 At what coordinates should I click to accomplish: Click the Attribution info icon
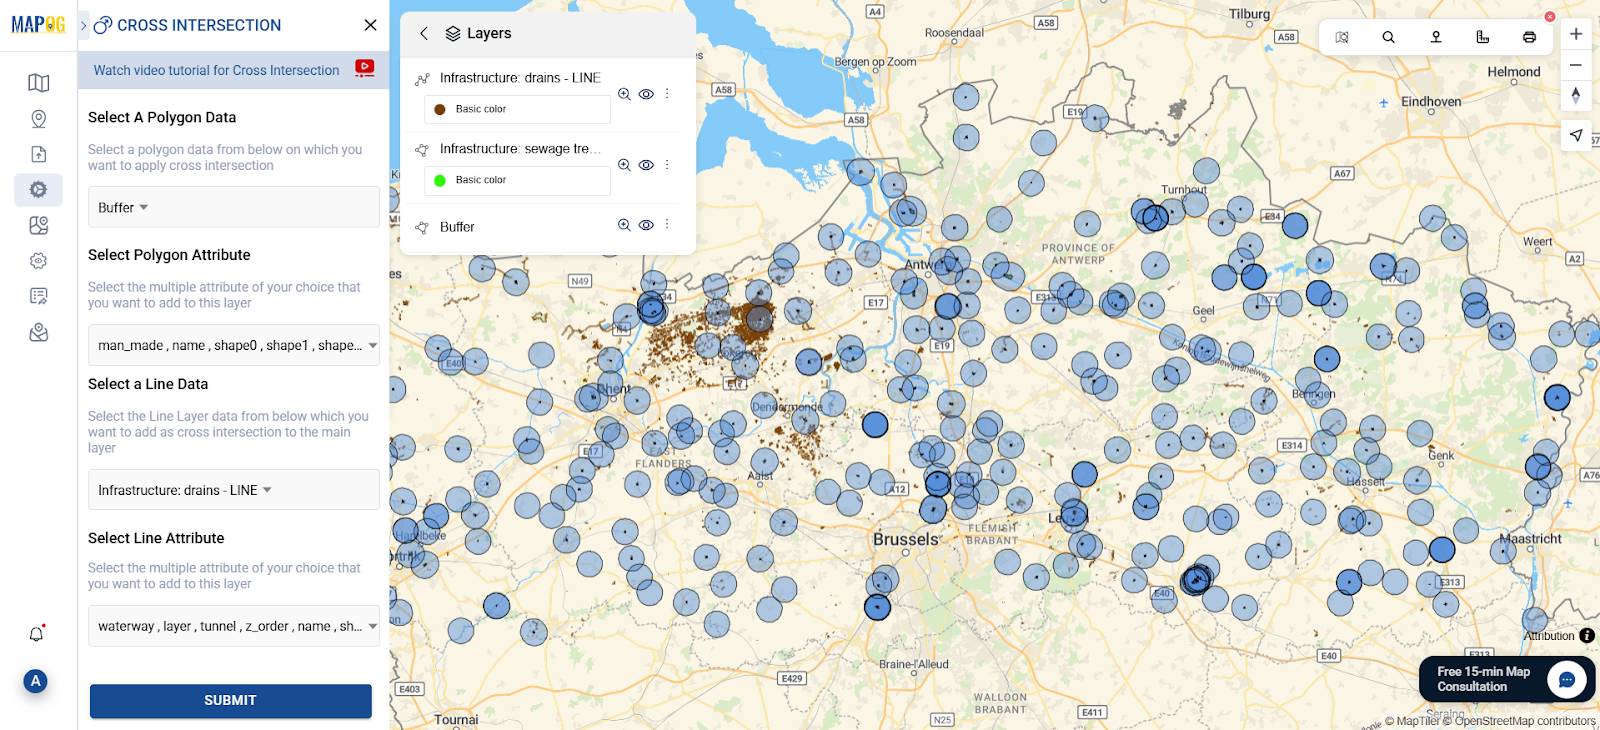click(x=1587, y=636)
